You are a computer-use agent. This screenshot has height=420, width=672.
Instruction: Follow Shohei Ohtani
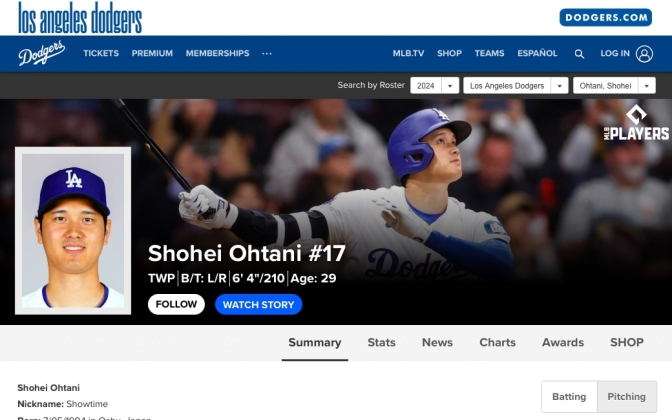(x=176, y=304)
